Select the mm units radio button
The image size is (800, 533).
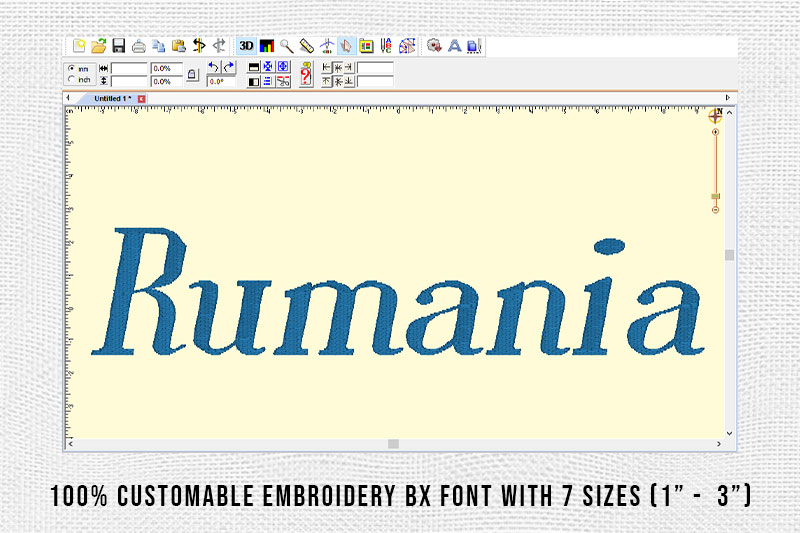click(x=71, y=68)
